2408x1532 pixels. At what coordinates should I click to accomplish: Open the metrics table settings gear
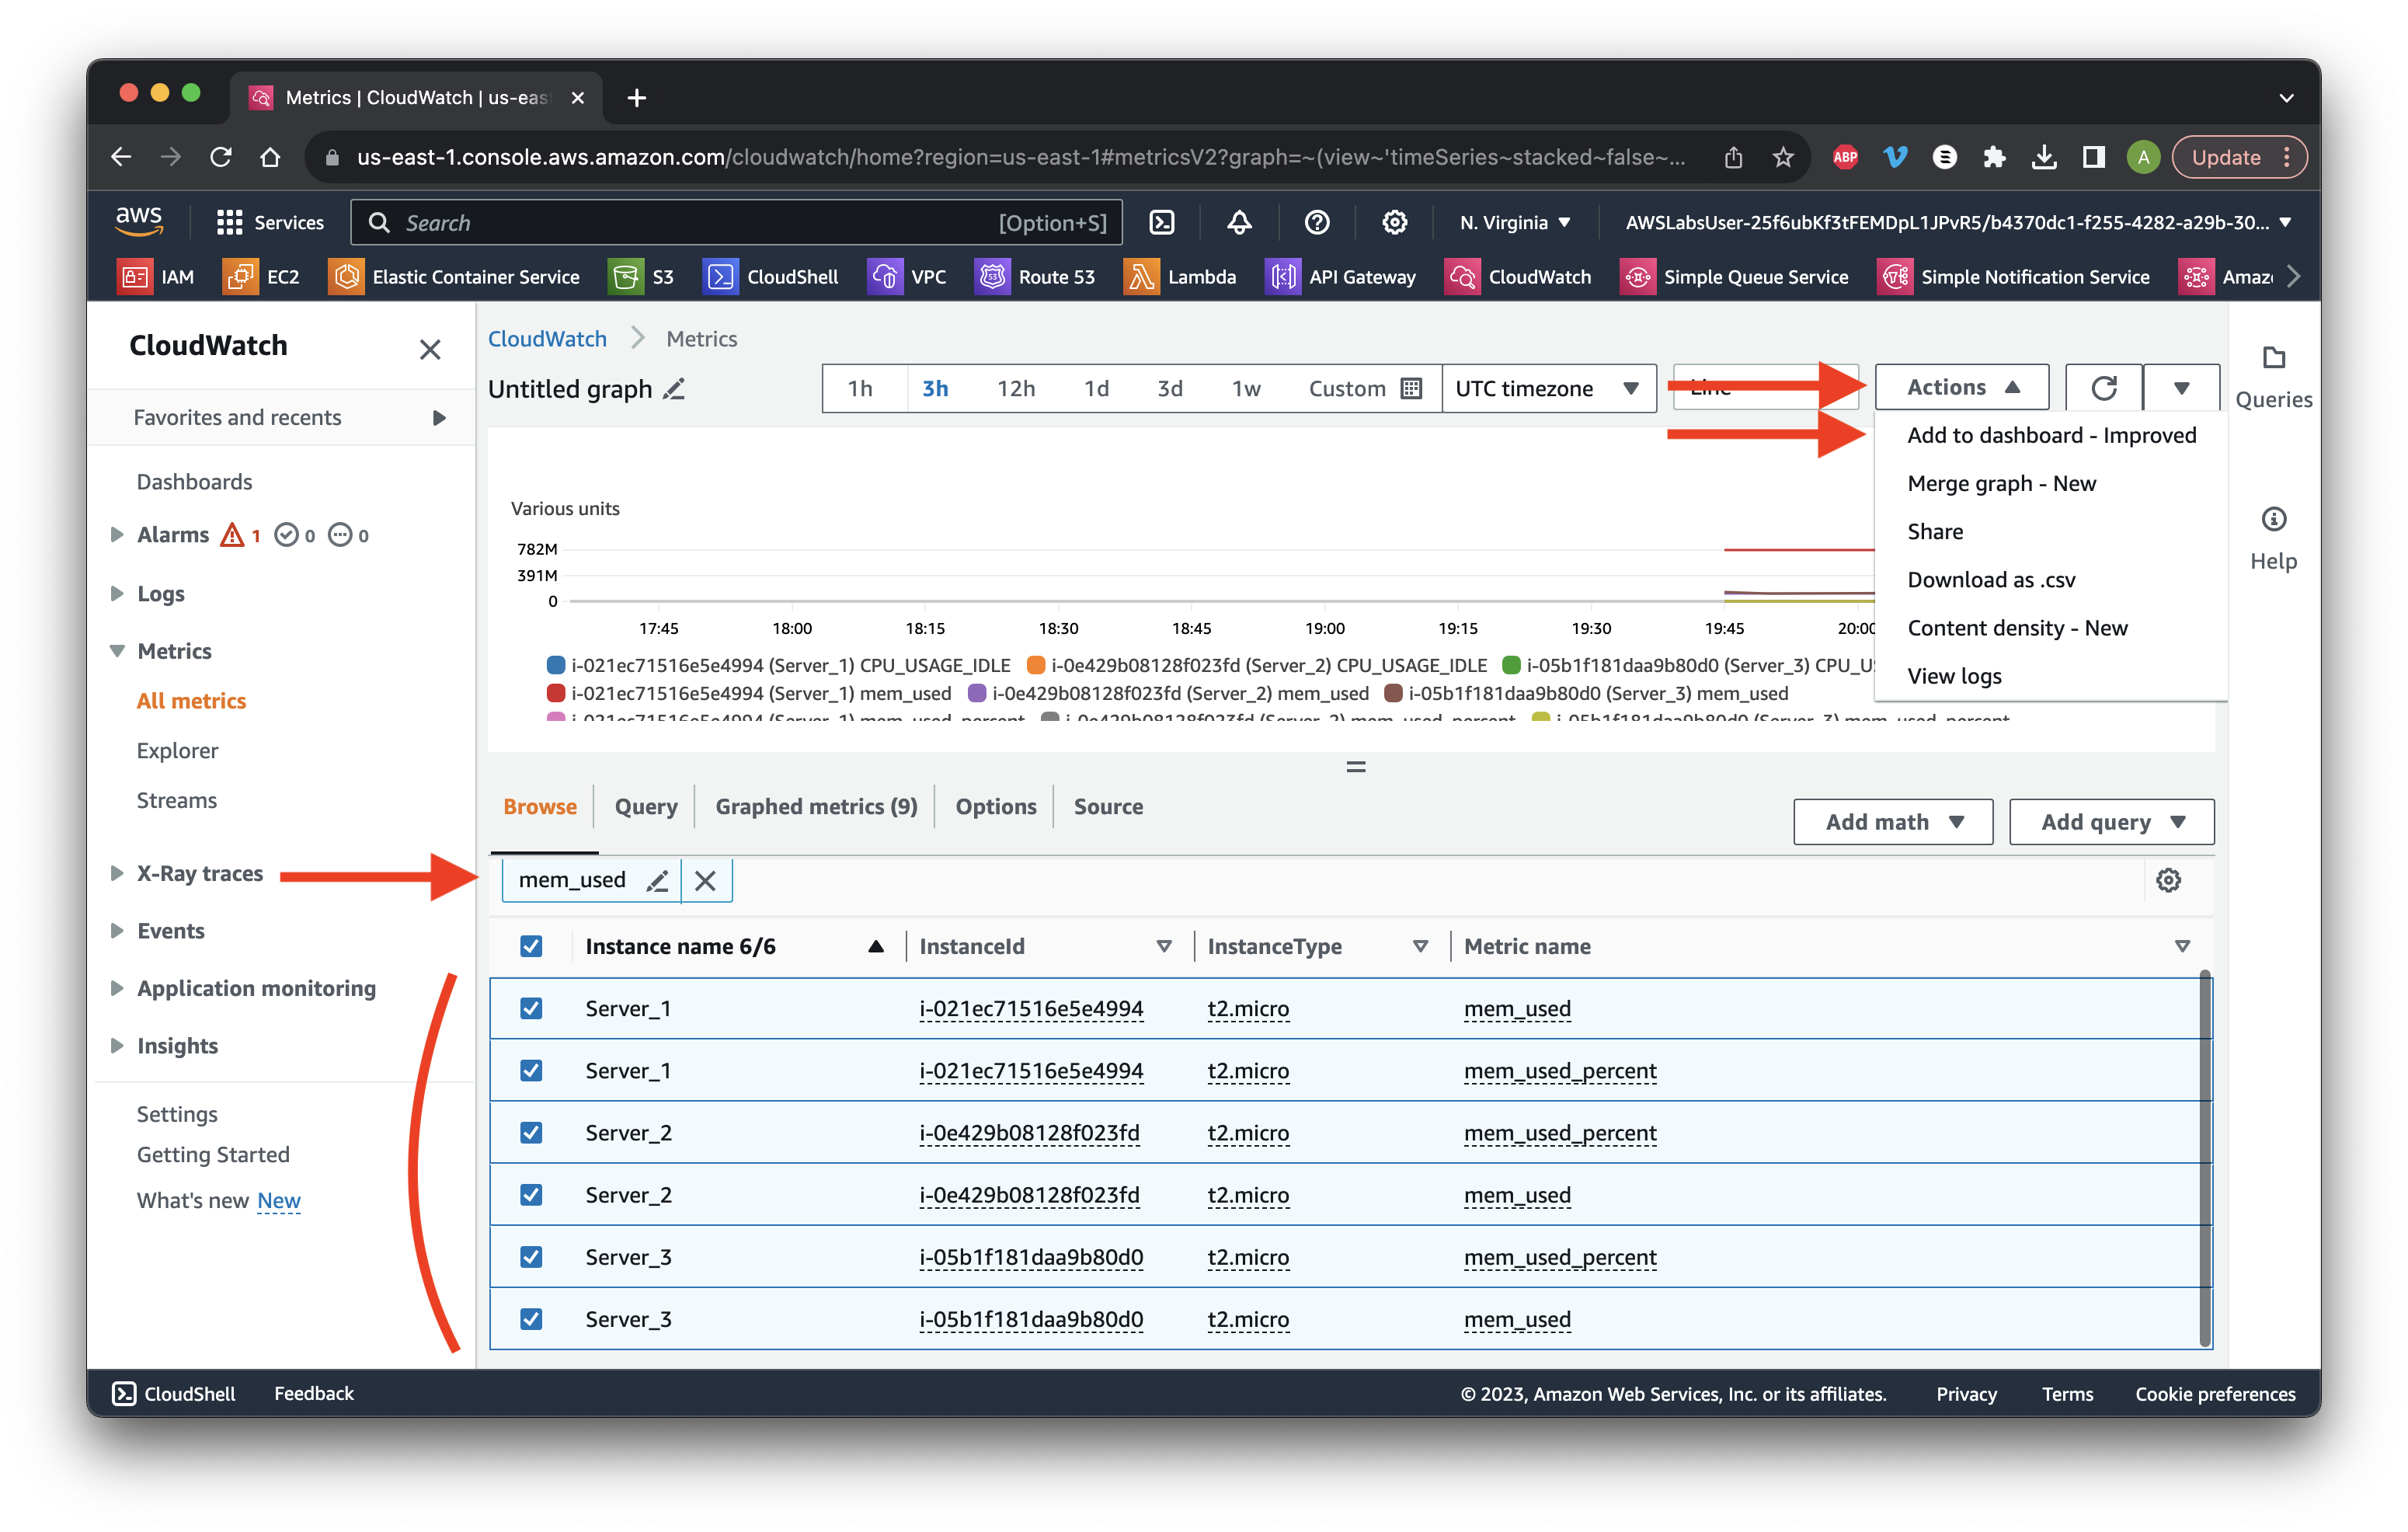2168,880
